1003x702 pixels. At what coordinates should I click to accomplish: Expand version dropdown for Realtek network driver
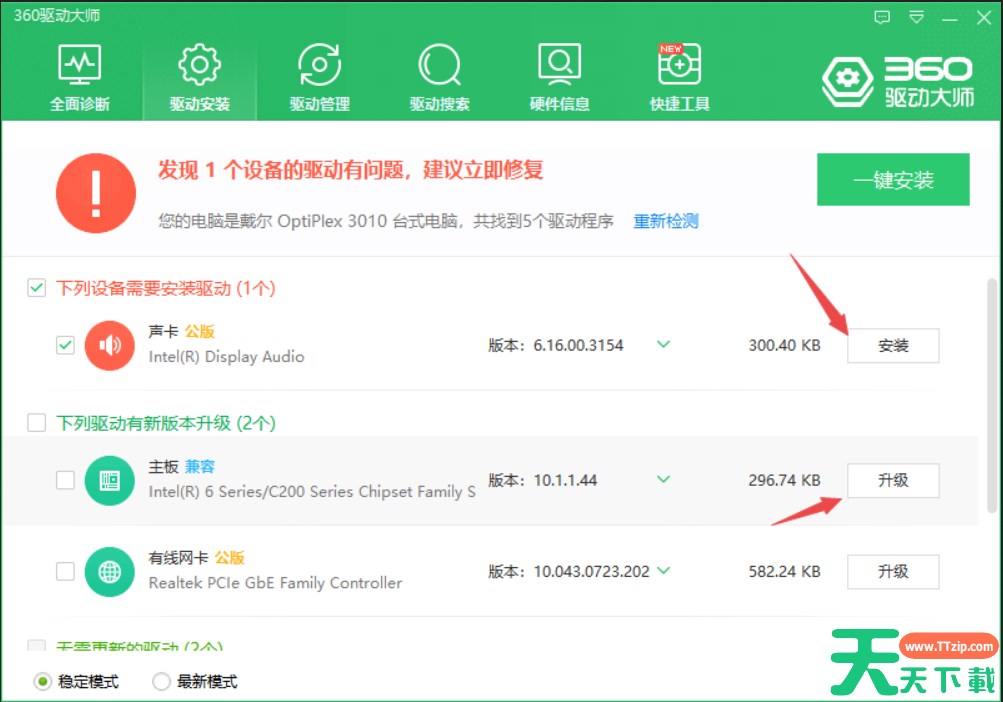coord(662,571)
